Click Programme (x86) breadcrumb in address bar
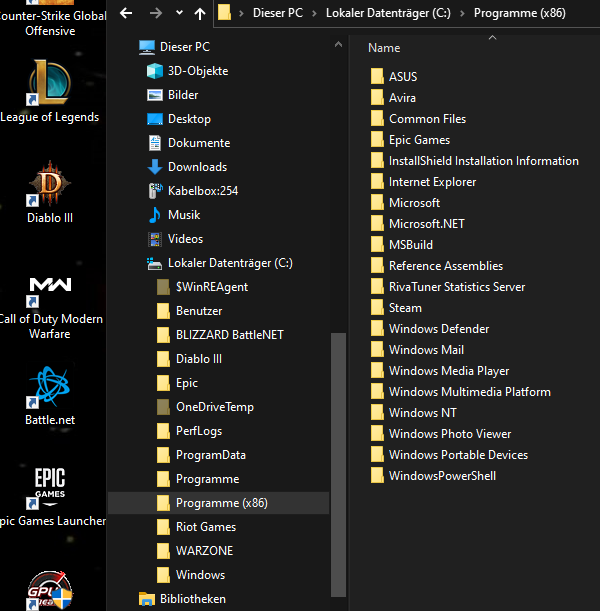The height and width of the screenshot is (611, 600). pyautogui.click(x=519, y=13)
